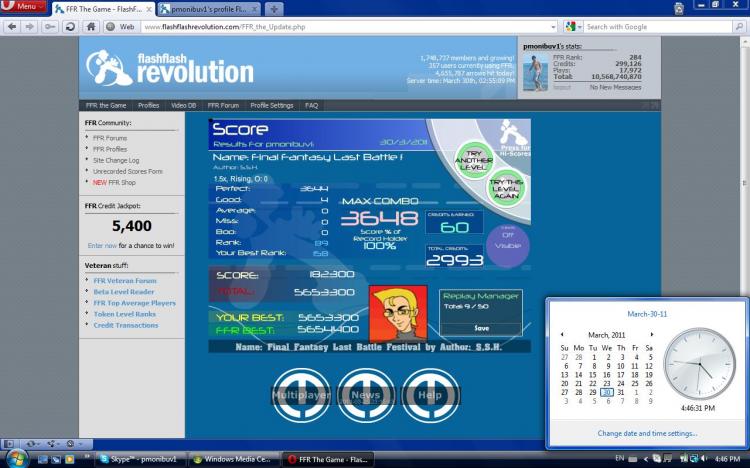The height and width of the screenshot is (468, 750).
Task: Click the analog clock face
Action: (x=699, y=364)
